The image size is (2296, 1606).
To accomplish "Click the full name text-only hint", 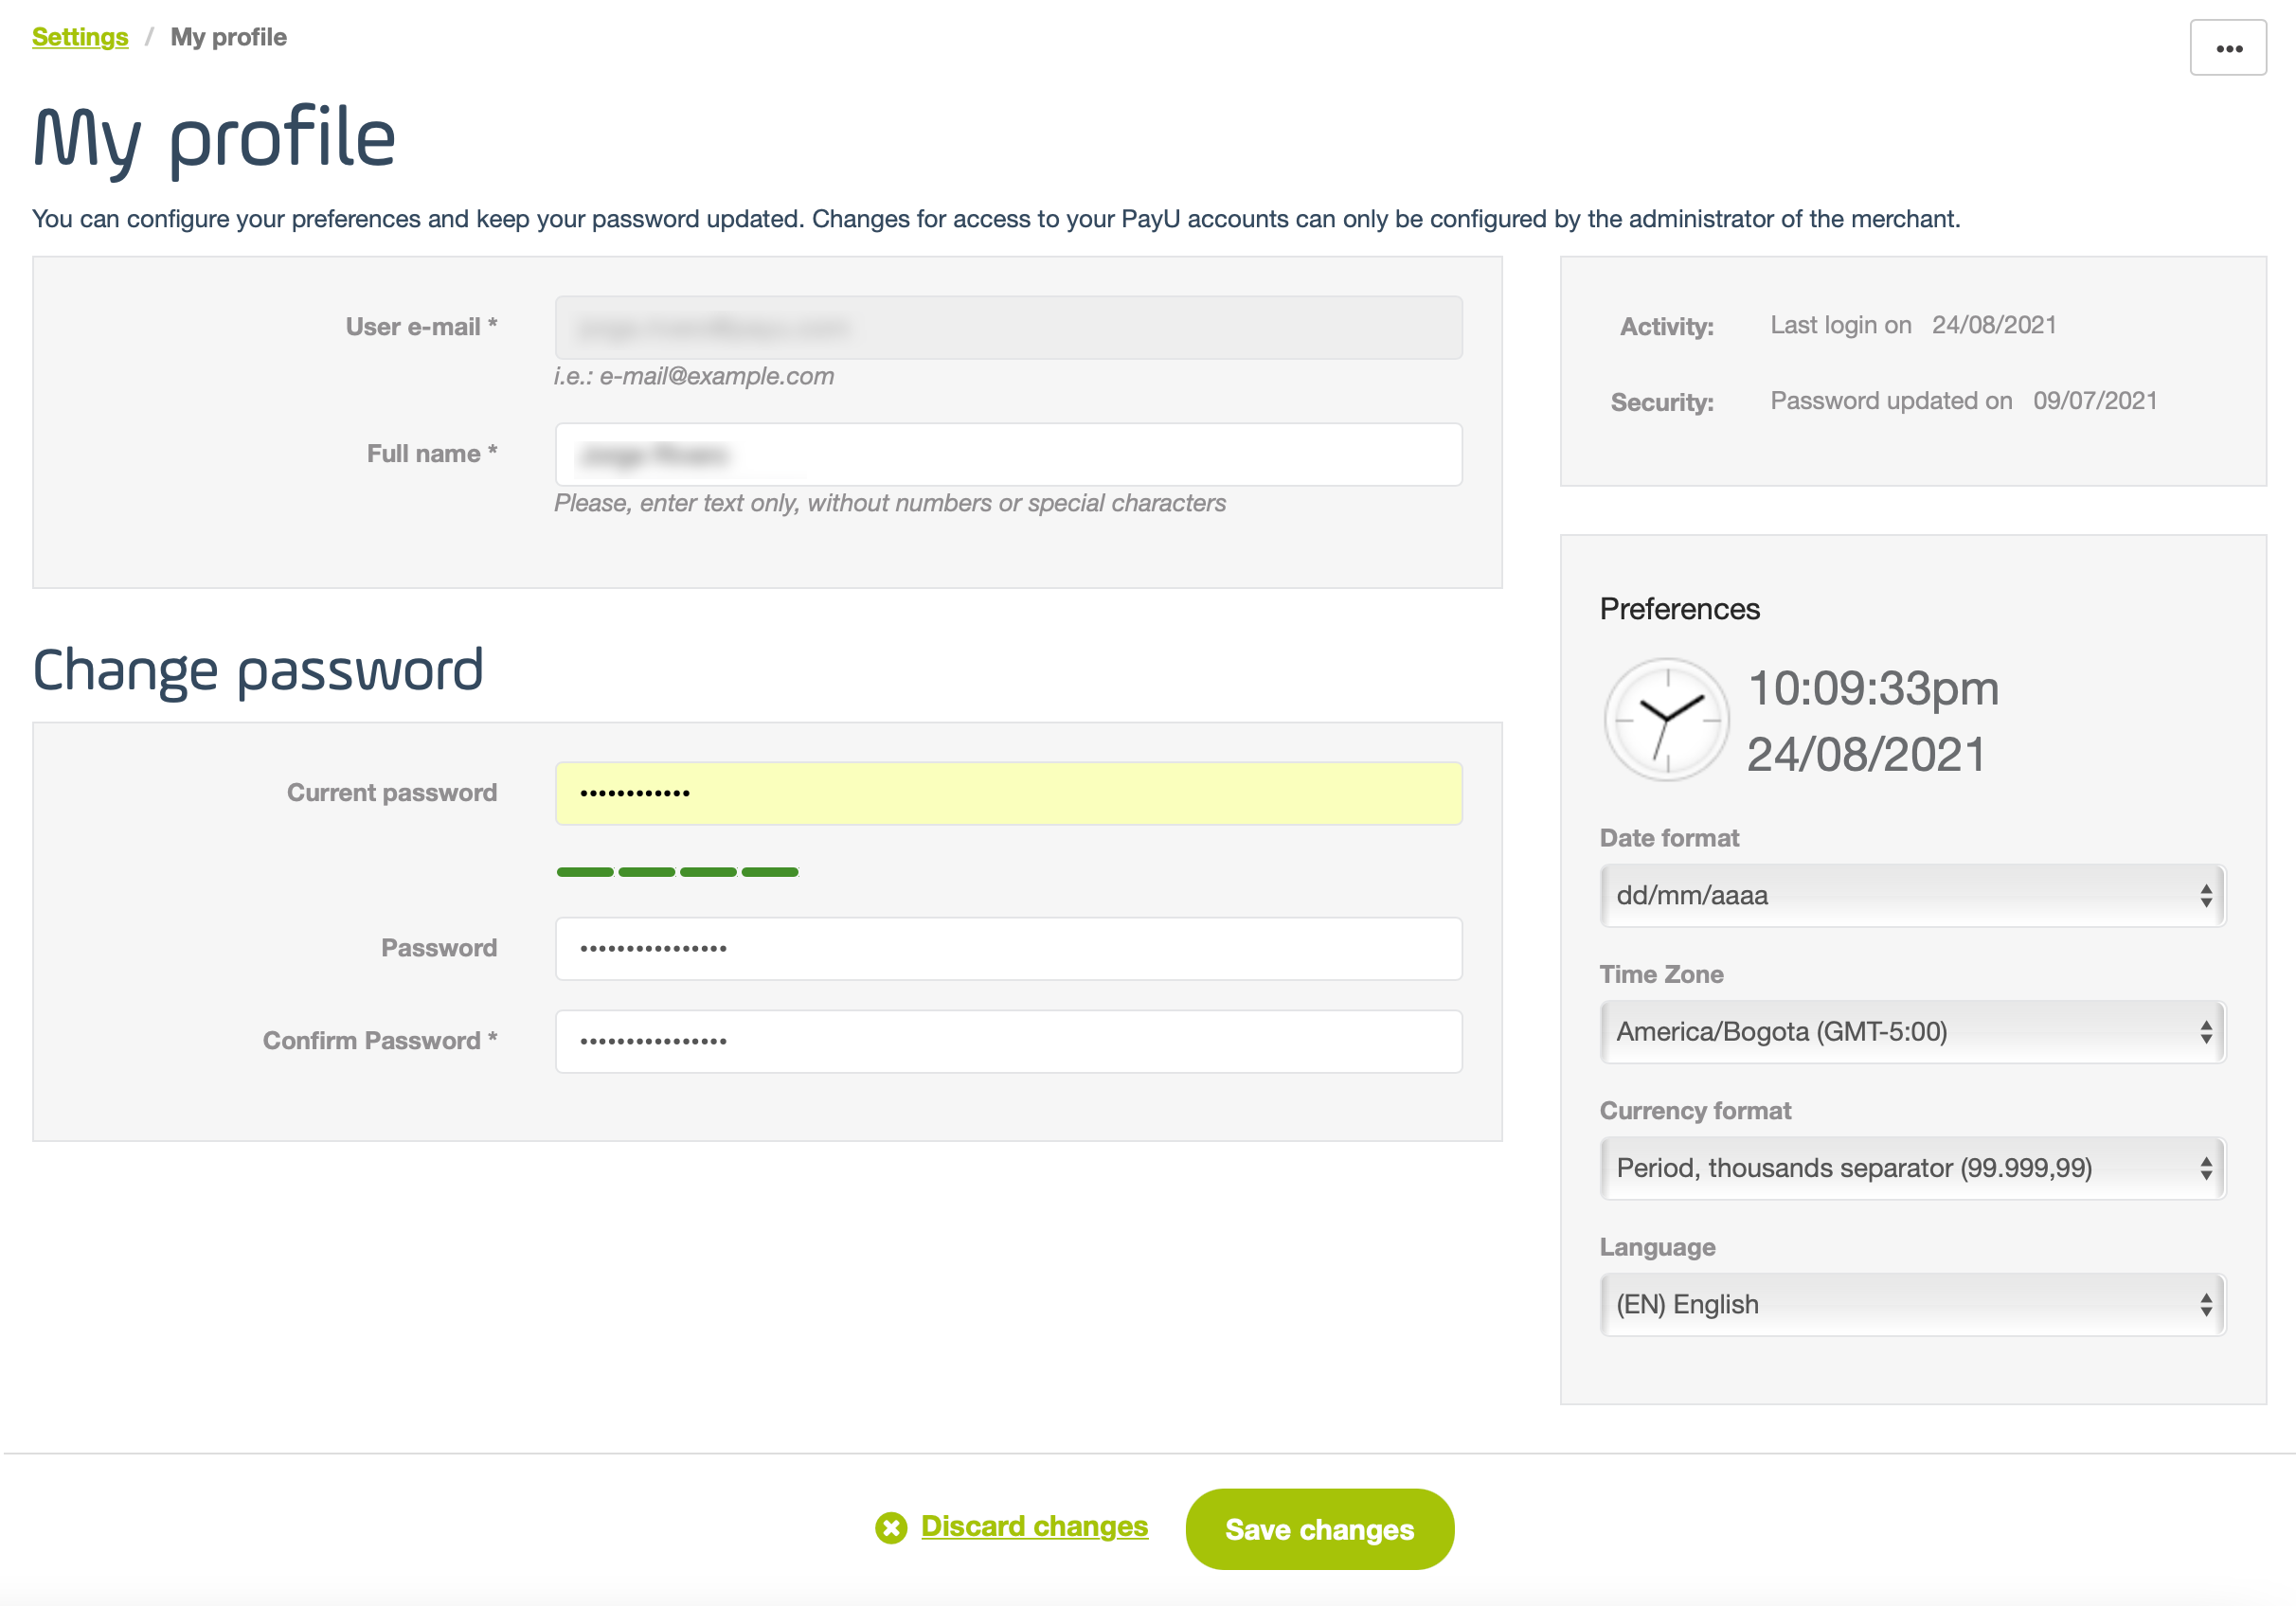I will [x=890, y=503].
